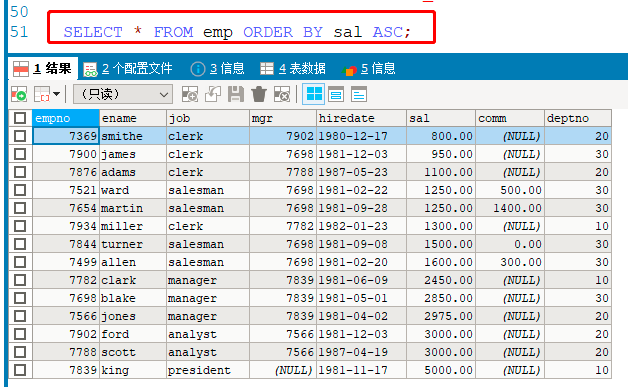
Task: Click the ename column header
Action: 133,118
